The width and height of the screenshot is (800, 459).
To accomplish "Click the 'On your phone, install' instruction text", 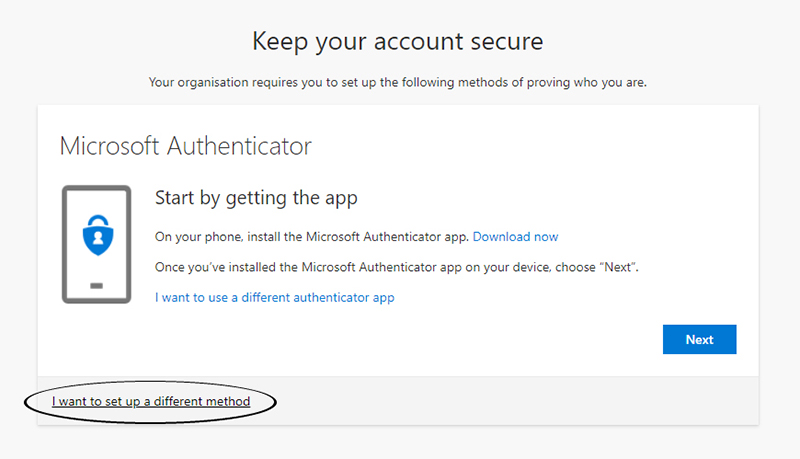I will pos(311,237).
